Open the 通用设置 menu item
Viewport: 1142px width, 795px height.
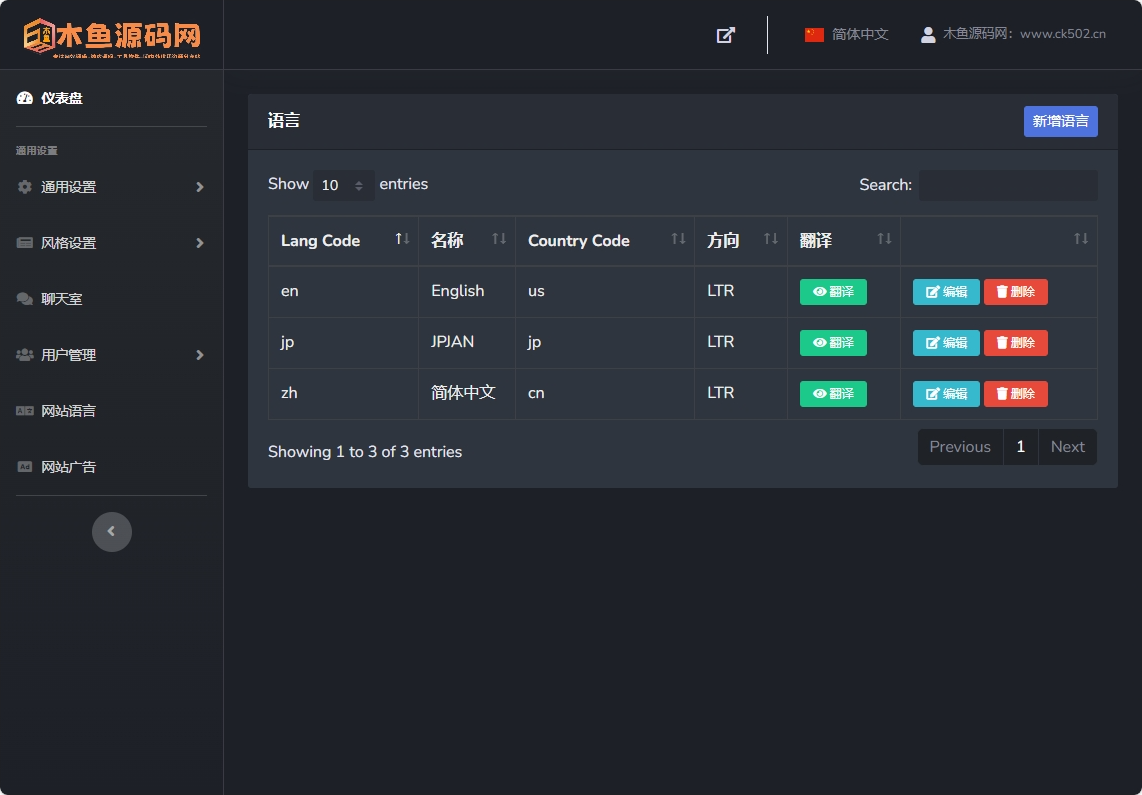[111, 187]
